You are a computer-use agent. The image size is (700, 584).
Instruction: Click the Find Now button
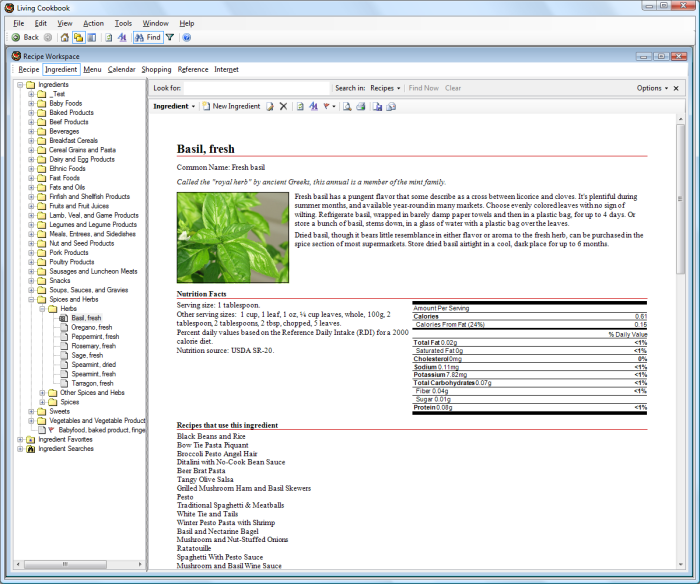click(424, 88)
